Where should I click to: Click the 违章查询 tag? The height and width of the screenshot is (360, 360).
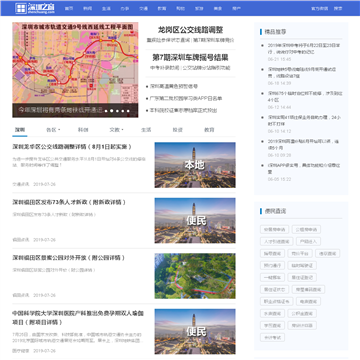328,253
